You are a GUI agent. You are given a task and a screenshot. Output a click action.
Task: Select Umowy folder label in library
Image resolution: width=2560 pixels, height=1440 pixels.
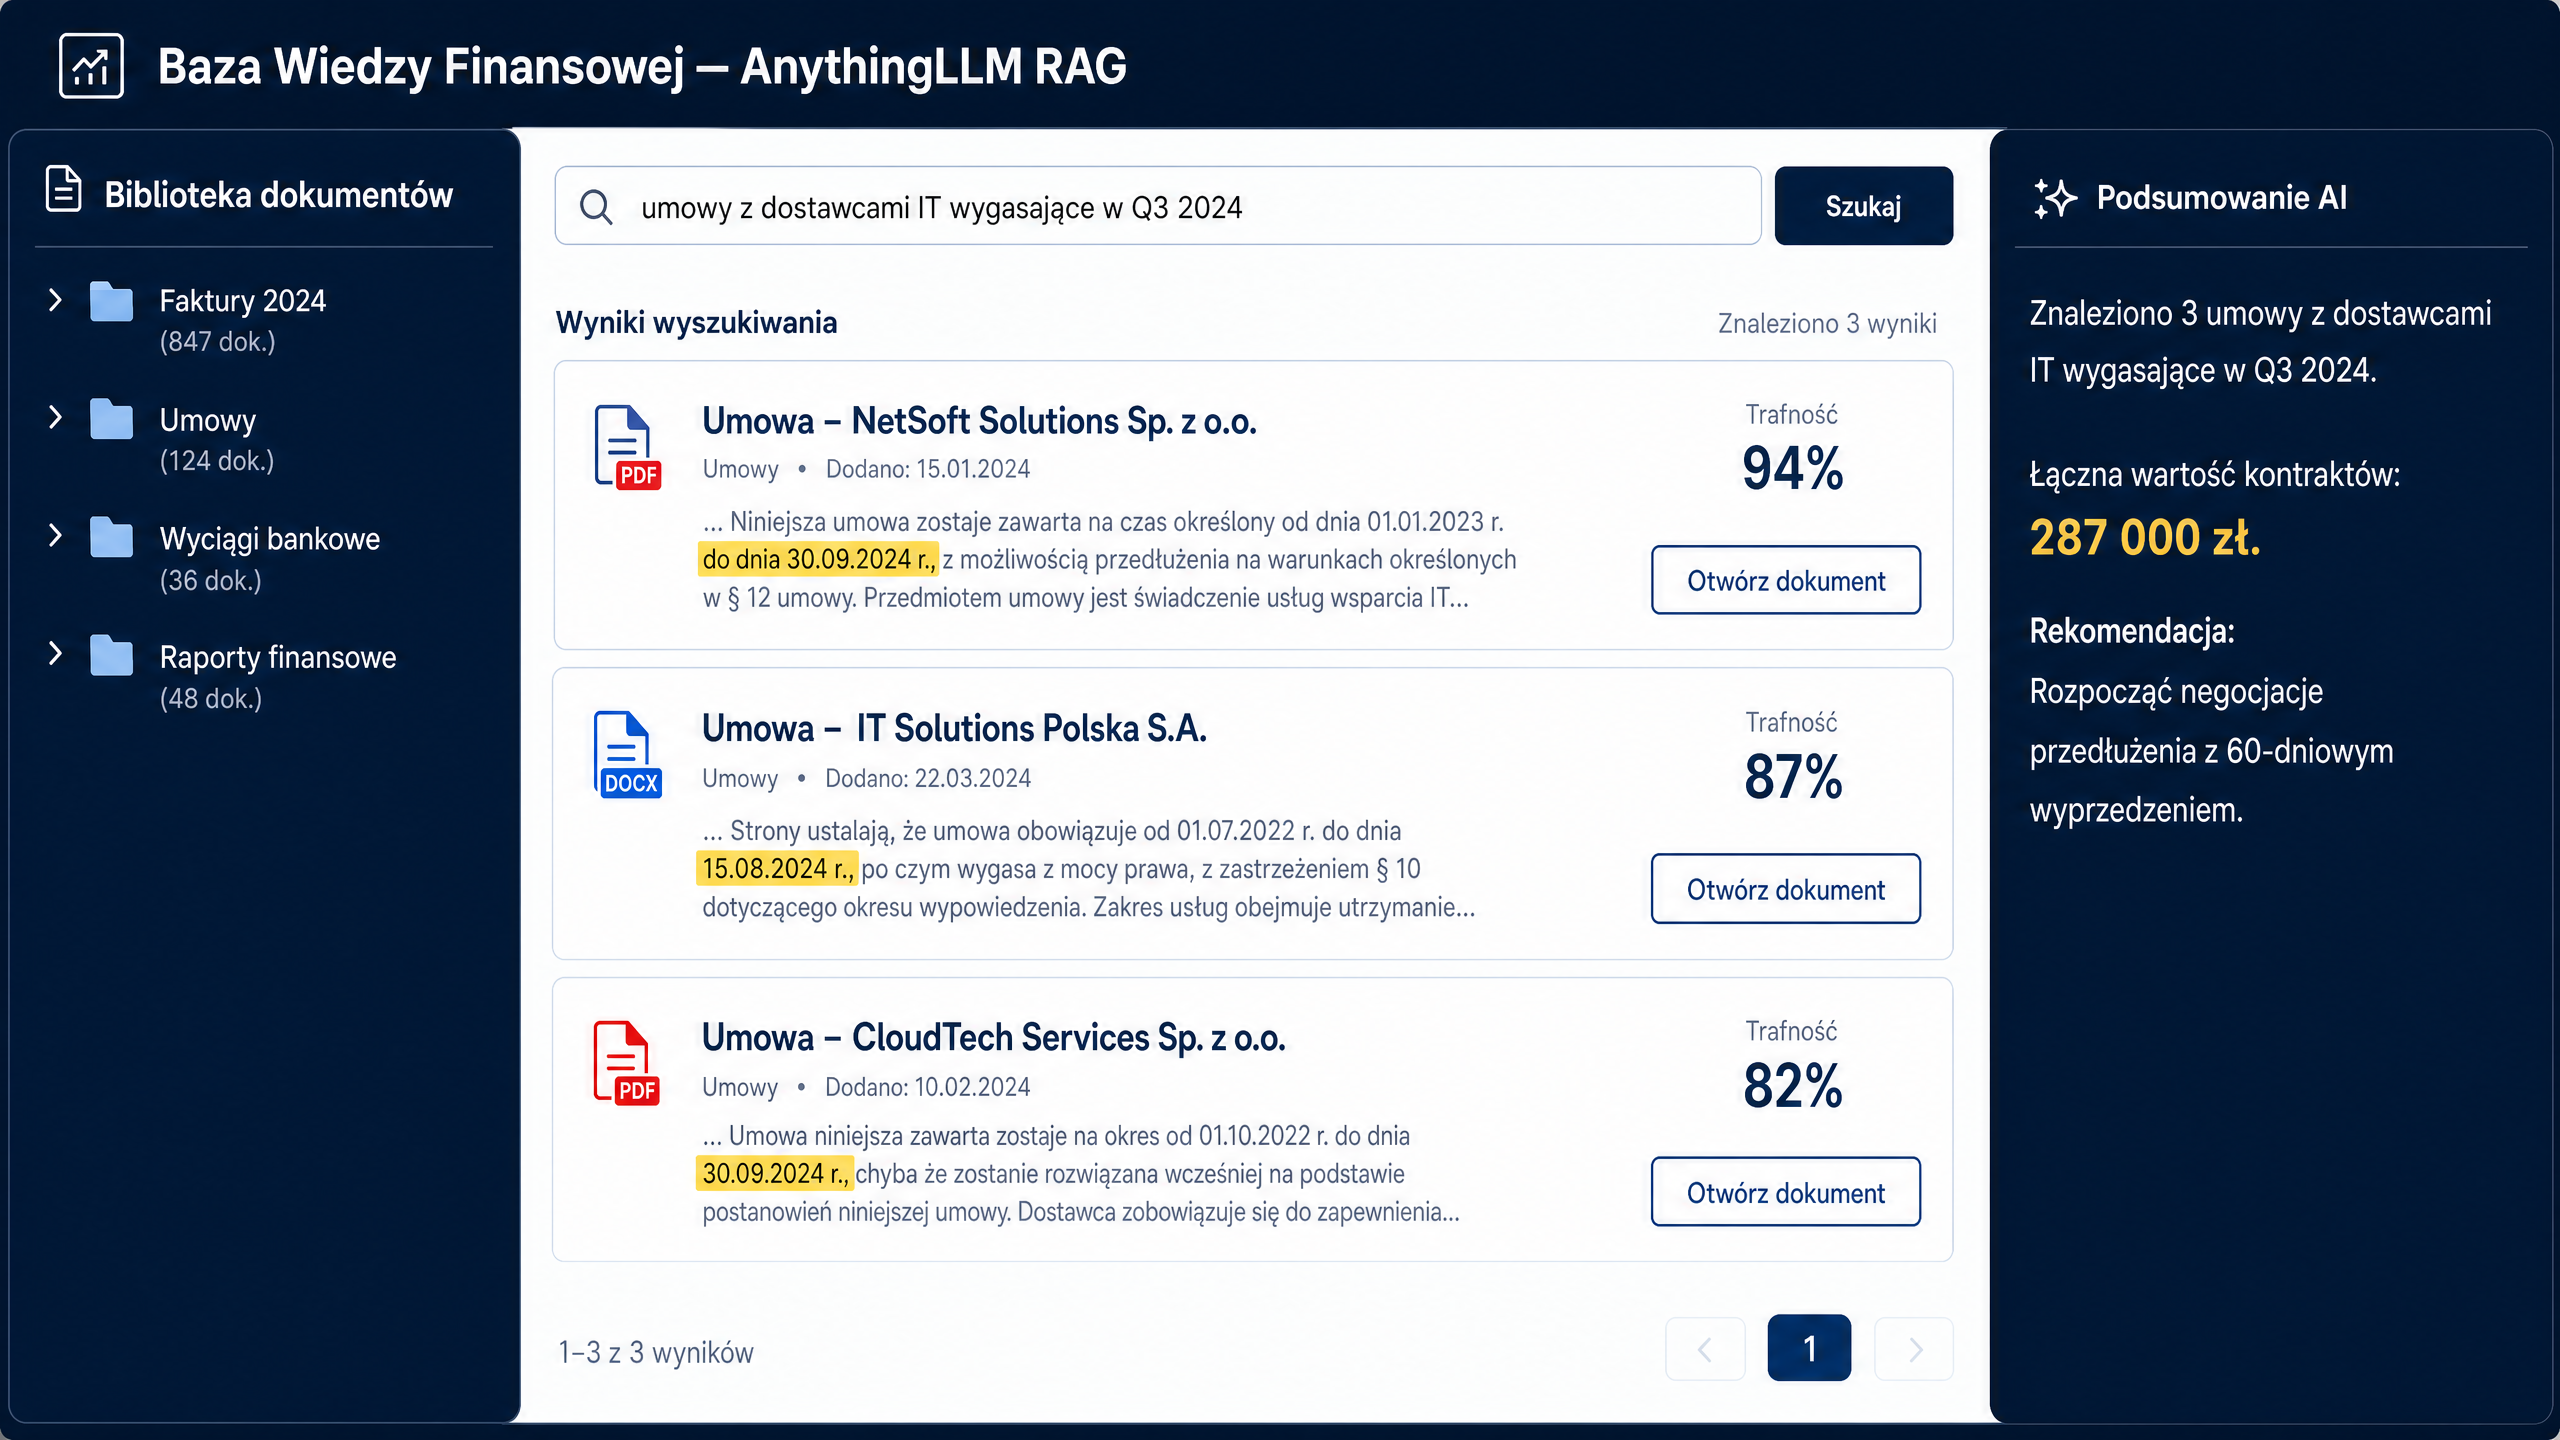point(208,420)
